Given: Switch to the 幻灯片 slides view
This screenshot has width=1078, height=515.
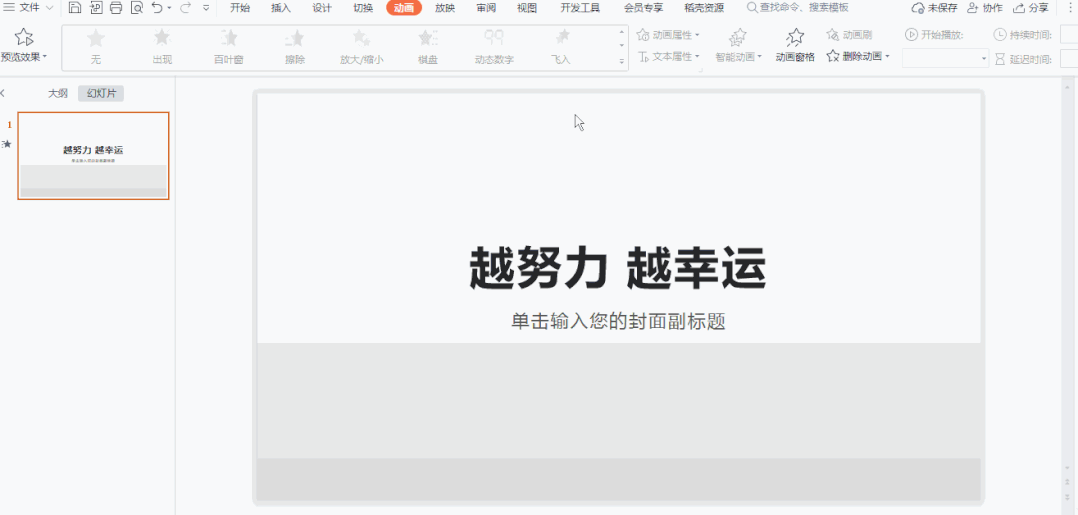Looking at the screenshot, I should coord(101,94).
